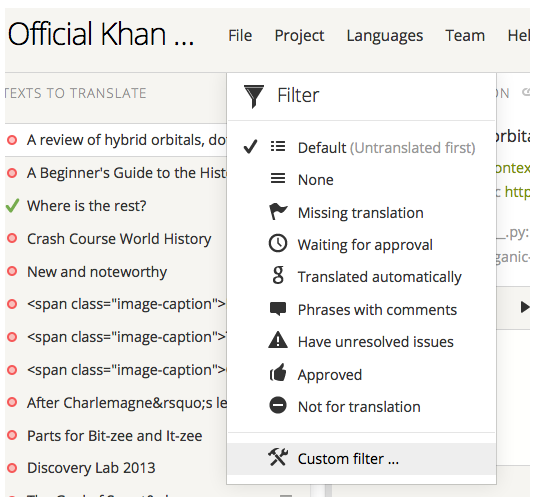Image resolution: width=542 pixels, height=503 pixels.
Task: Click the Filter panel heading text
Action: pyautogui.click(x=298, y=95)
